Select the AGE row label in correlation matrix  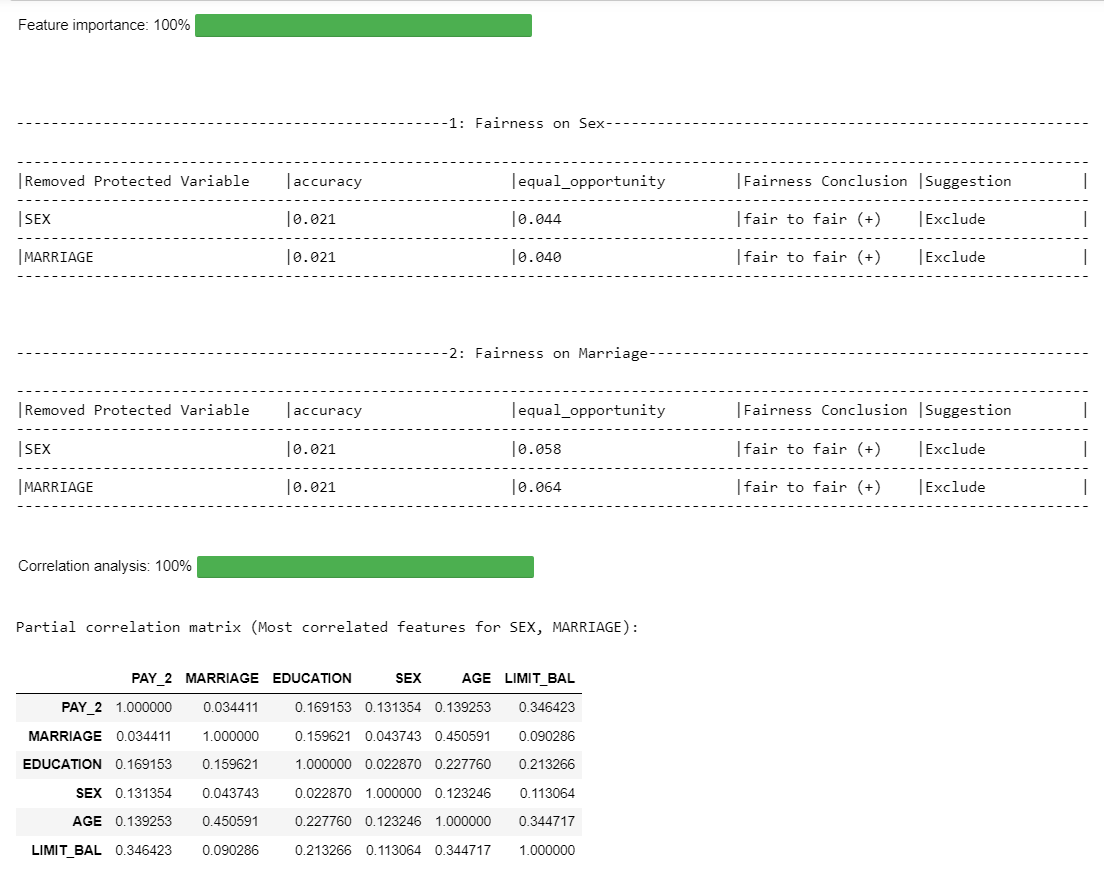click(86, 821)
